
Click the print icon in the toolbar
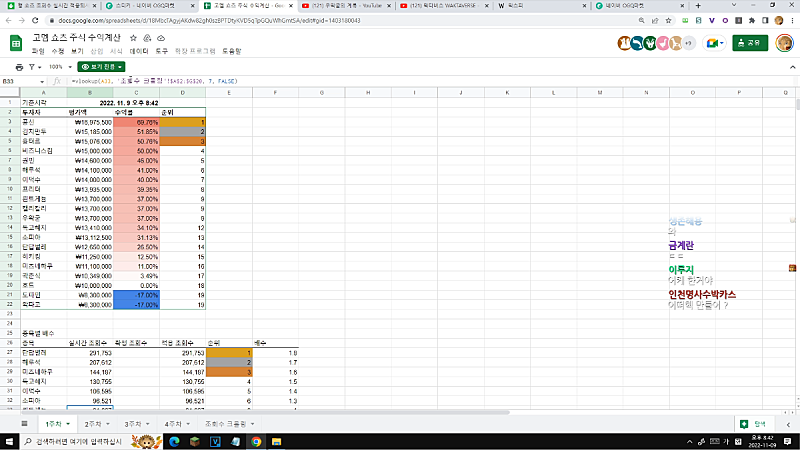click(x=19, y=67)
